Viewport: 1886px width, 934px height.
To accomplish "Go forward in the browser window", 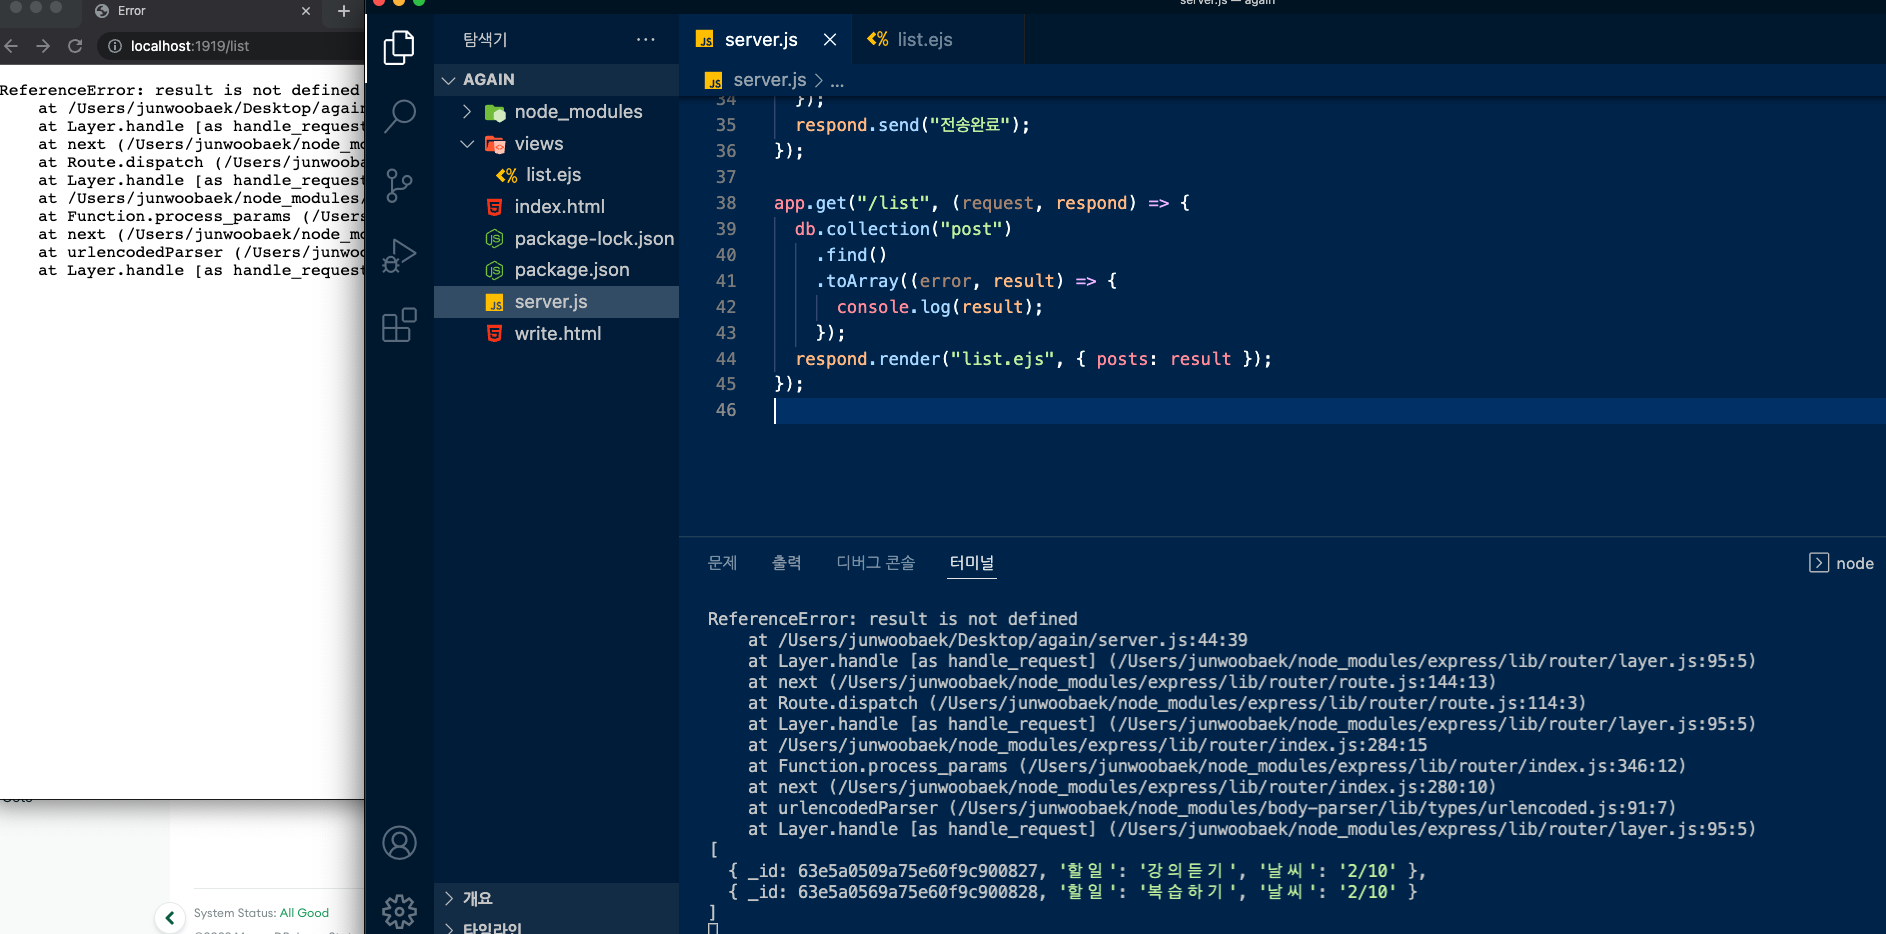I will [x=43, y=46].
